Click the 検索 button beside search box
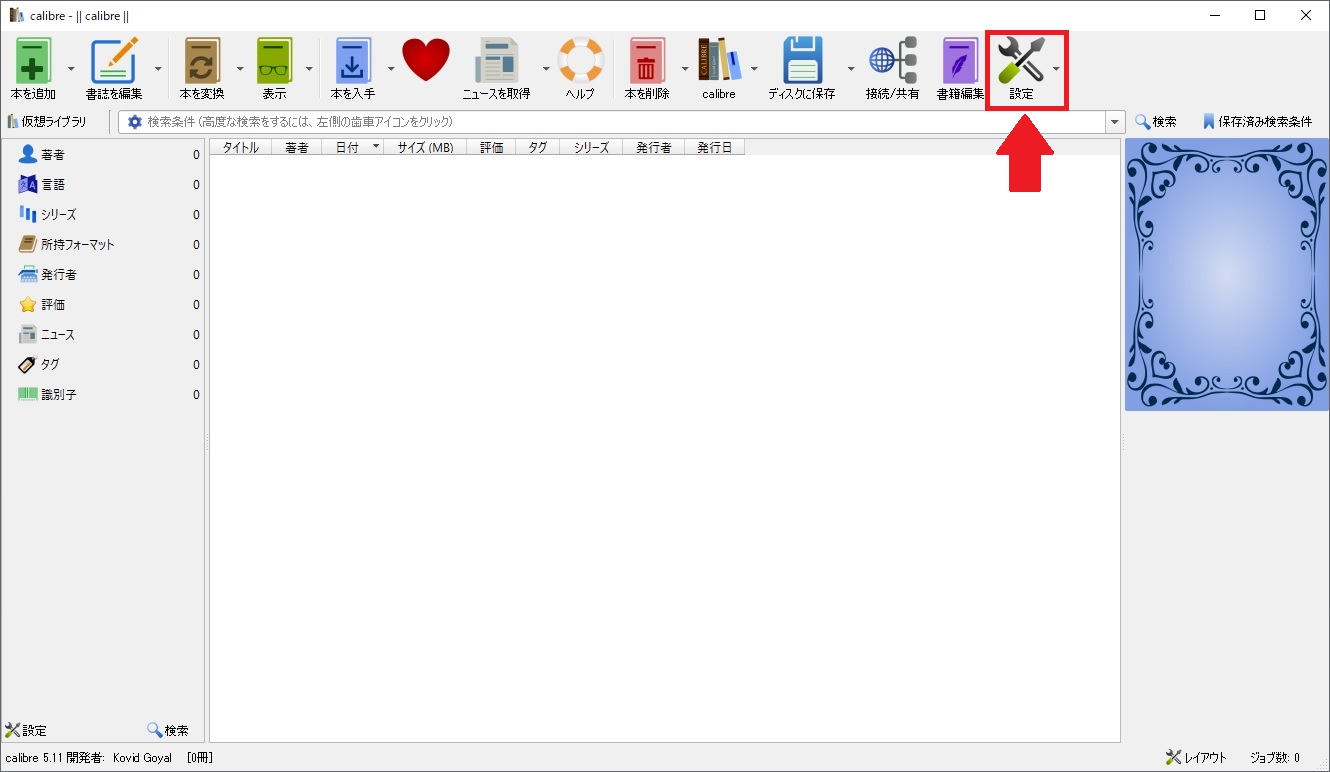Viewport: 1330px width, 772px height. tap(1156, 122)
